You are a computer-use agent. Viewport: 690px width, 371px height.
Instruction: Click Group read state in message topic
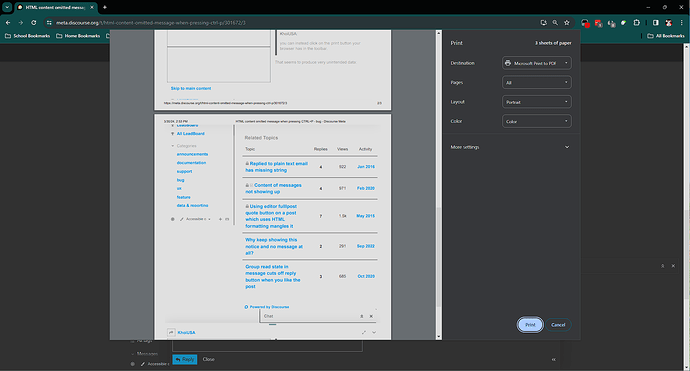tap(273, 276)
